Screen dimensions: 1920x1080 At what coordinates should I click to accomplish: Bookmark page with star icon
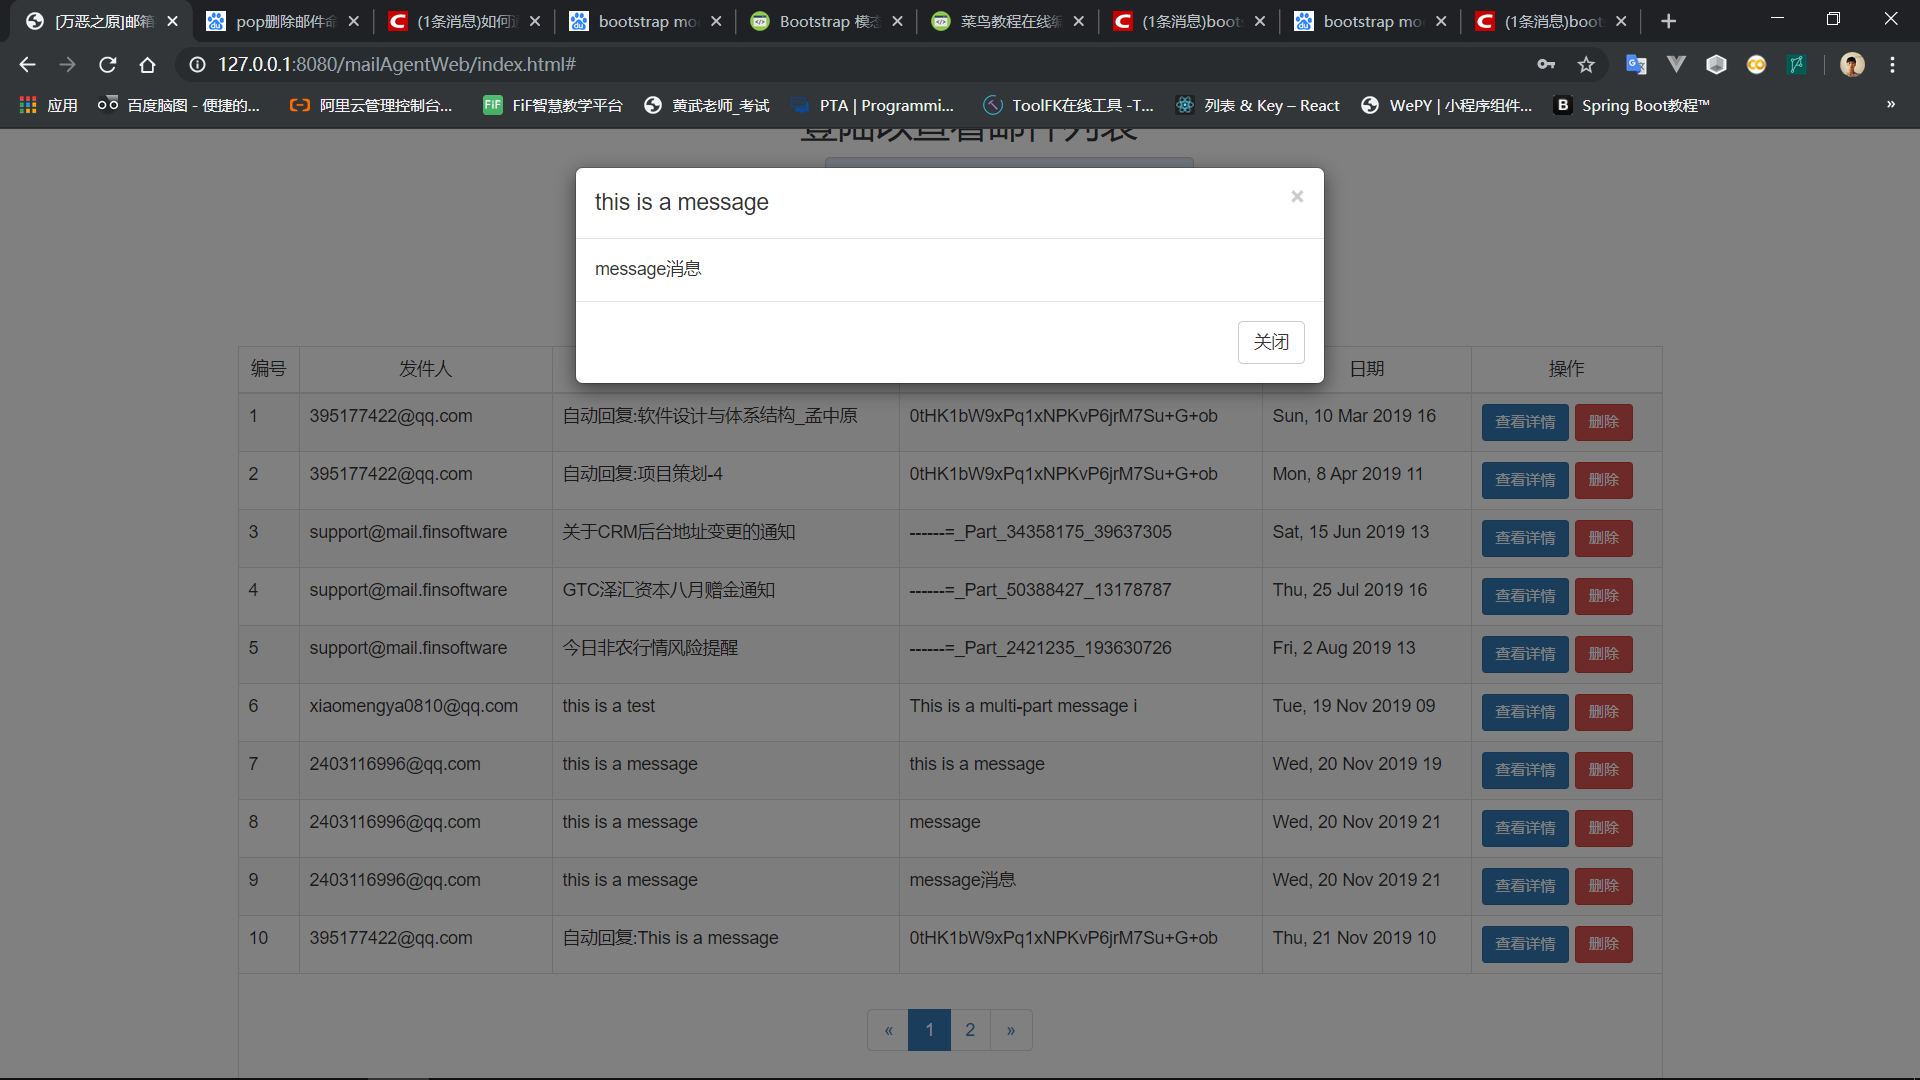[x=1586, y=65]
